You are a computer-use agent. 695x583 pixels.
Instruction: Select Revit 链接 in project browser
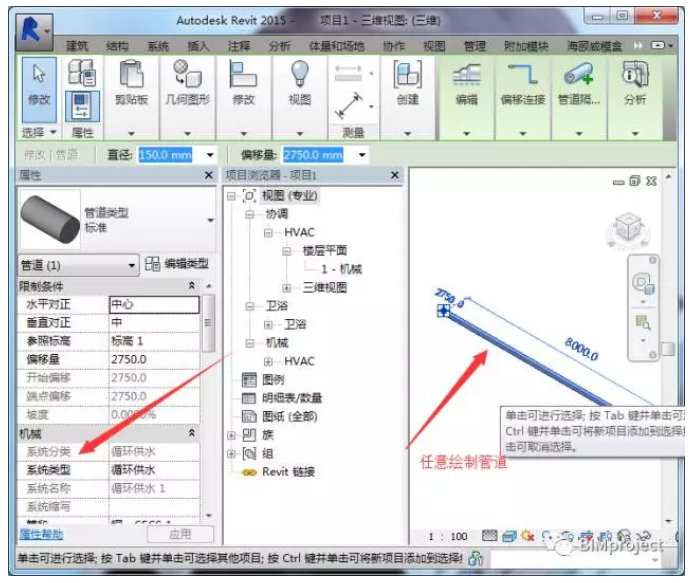coord(288,472)
